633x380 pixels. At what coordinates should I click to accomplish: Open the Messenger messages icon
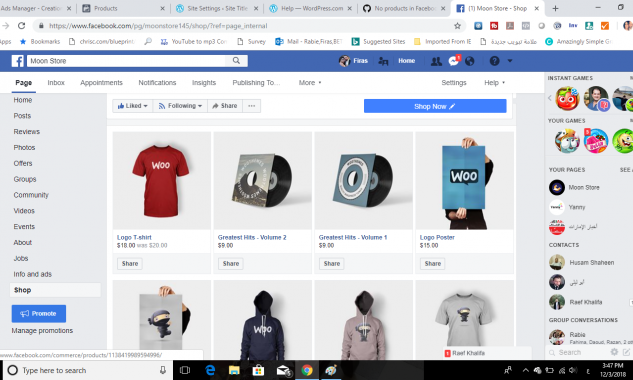pyautogui.click(x=453, y=61)
